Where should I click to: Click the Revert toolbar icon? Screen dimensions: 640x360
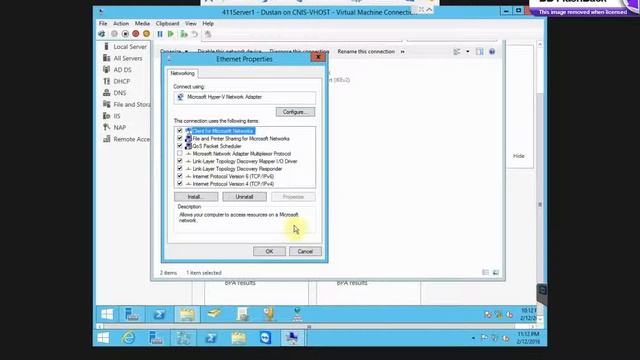pos(195,34)
